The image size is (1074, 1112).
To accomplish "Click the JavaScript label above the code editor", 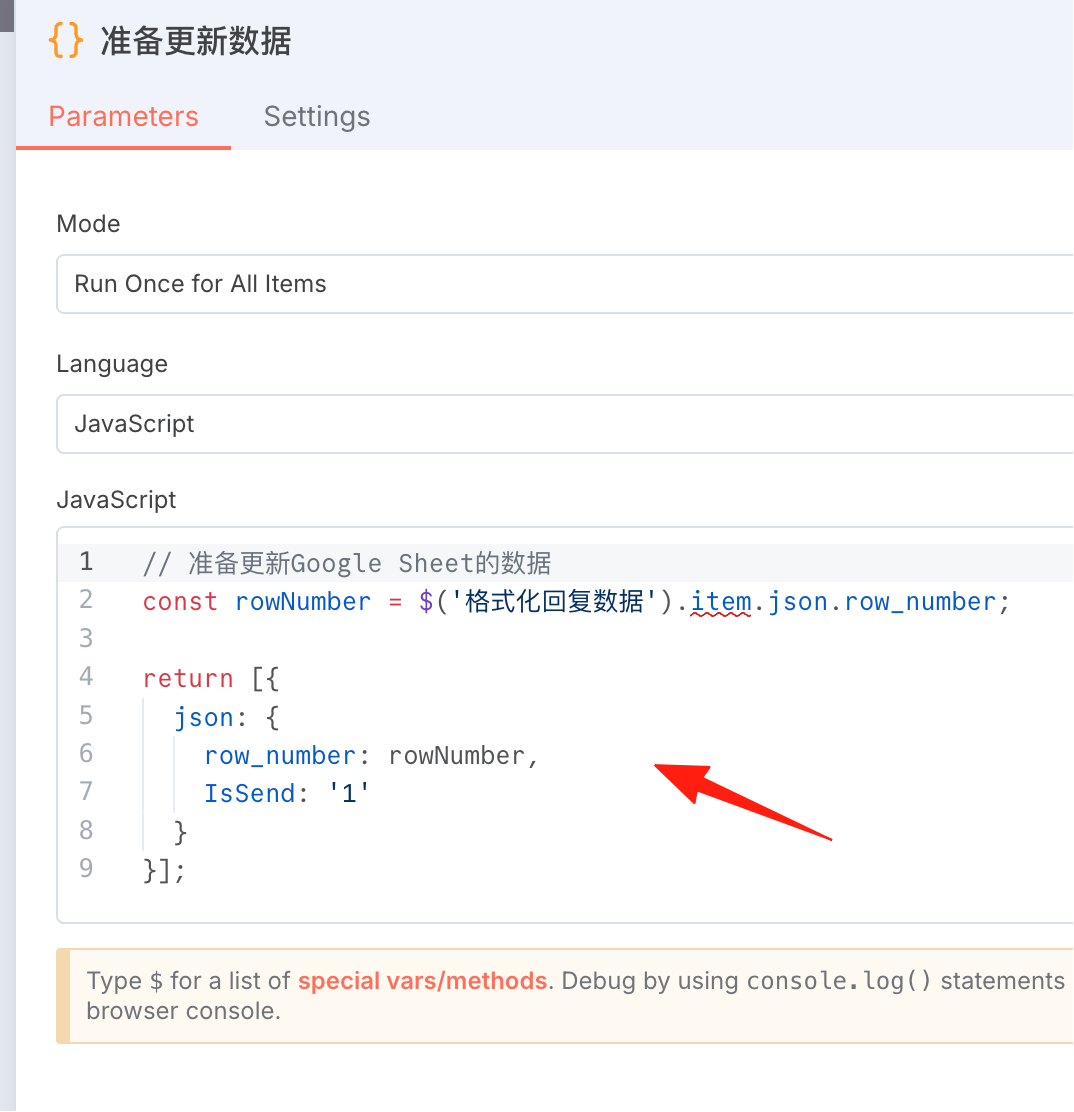I will pyautogui.click(x=116, y=499).
